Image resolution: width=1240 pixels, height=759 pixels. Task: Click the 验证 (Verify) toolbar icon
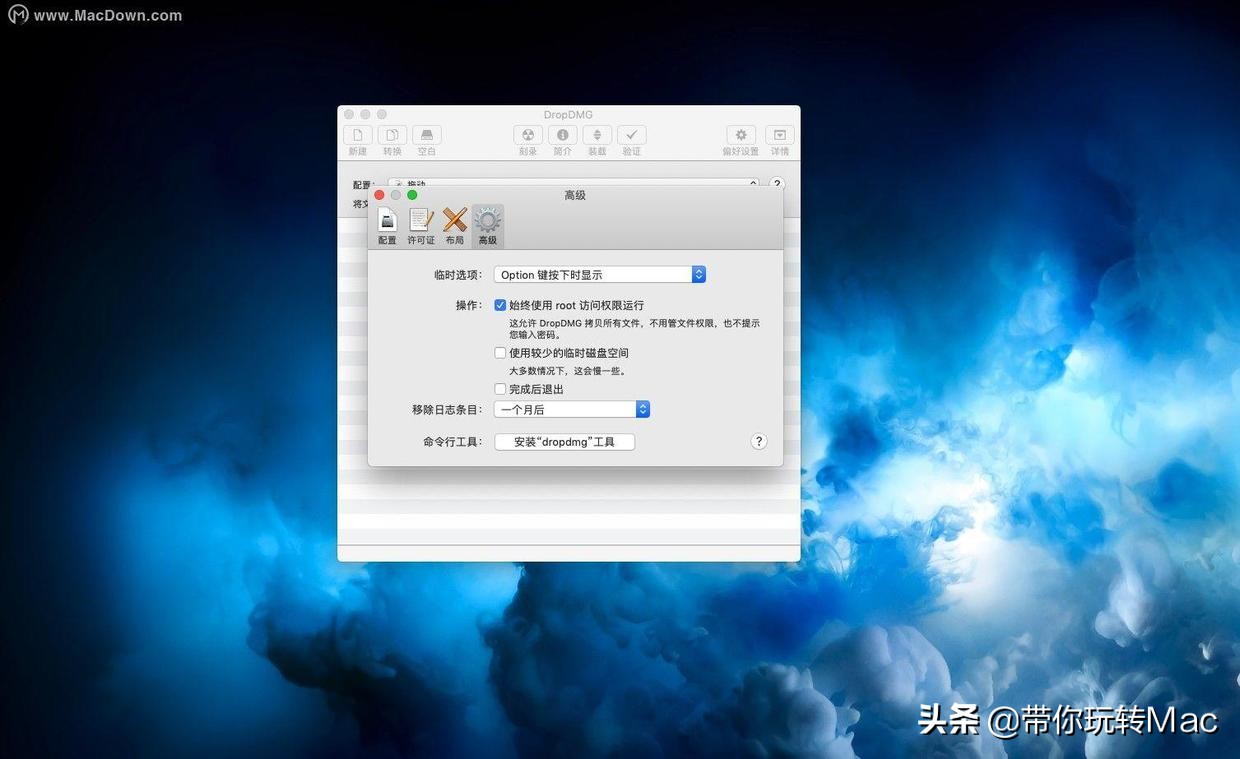click(631, 137)
